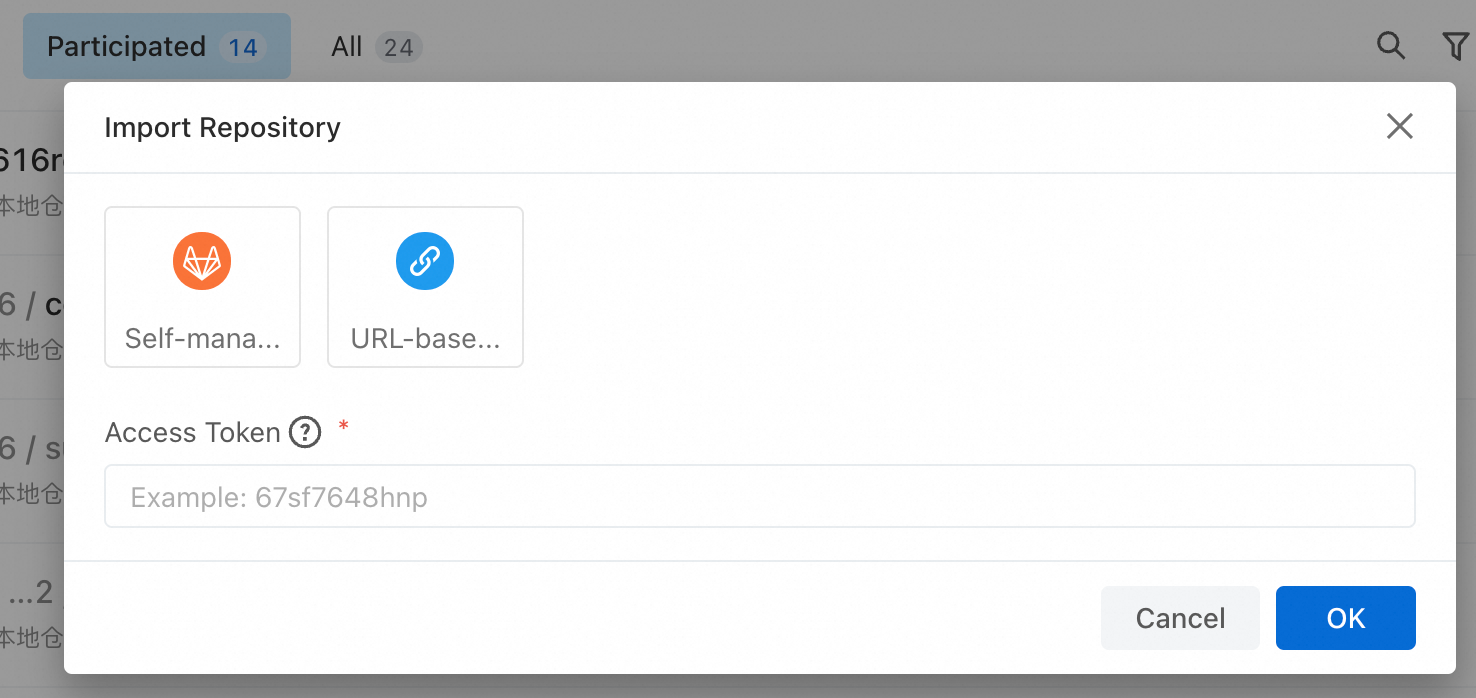Viewport: 1476px width, 698px height.
Task: Click the Import Repository dialog title
Action: click(222, 128)
